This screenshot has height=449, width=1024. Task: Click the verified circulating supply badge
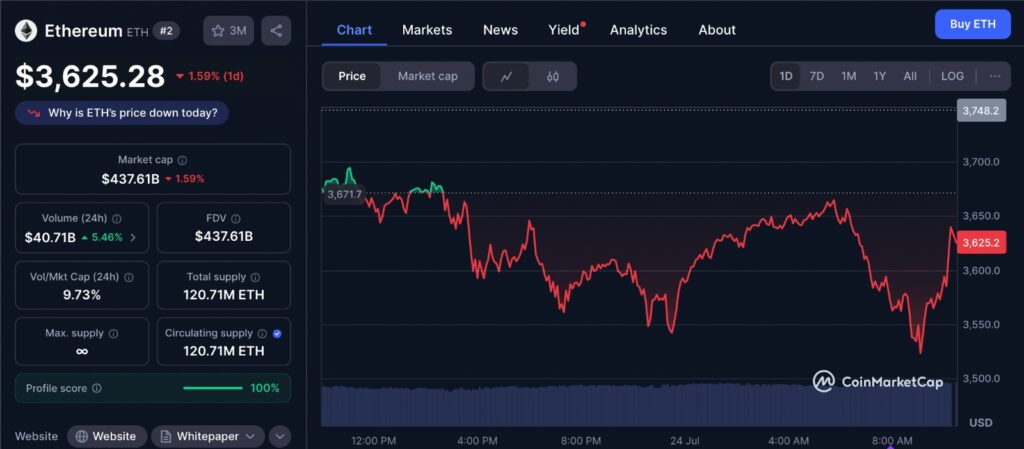click(277, 333)
